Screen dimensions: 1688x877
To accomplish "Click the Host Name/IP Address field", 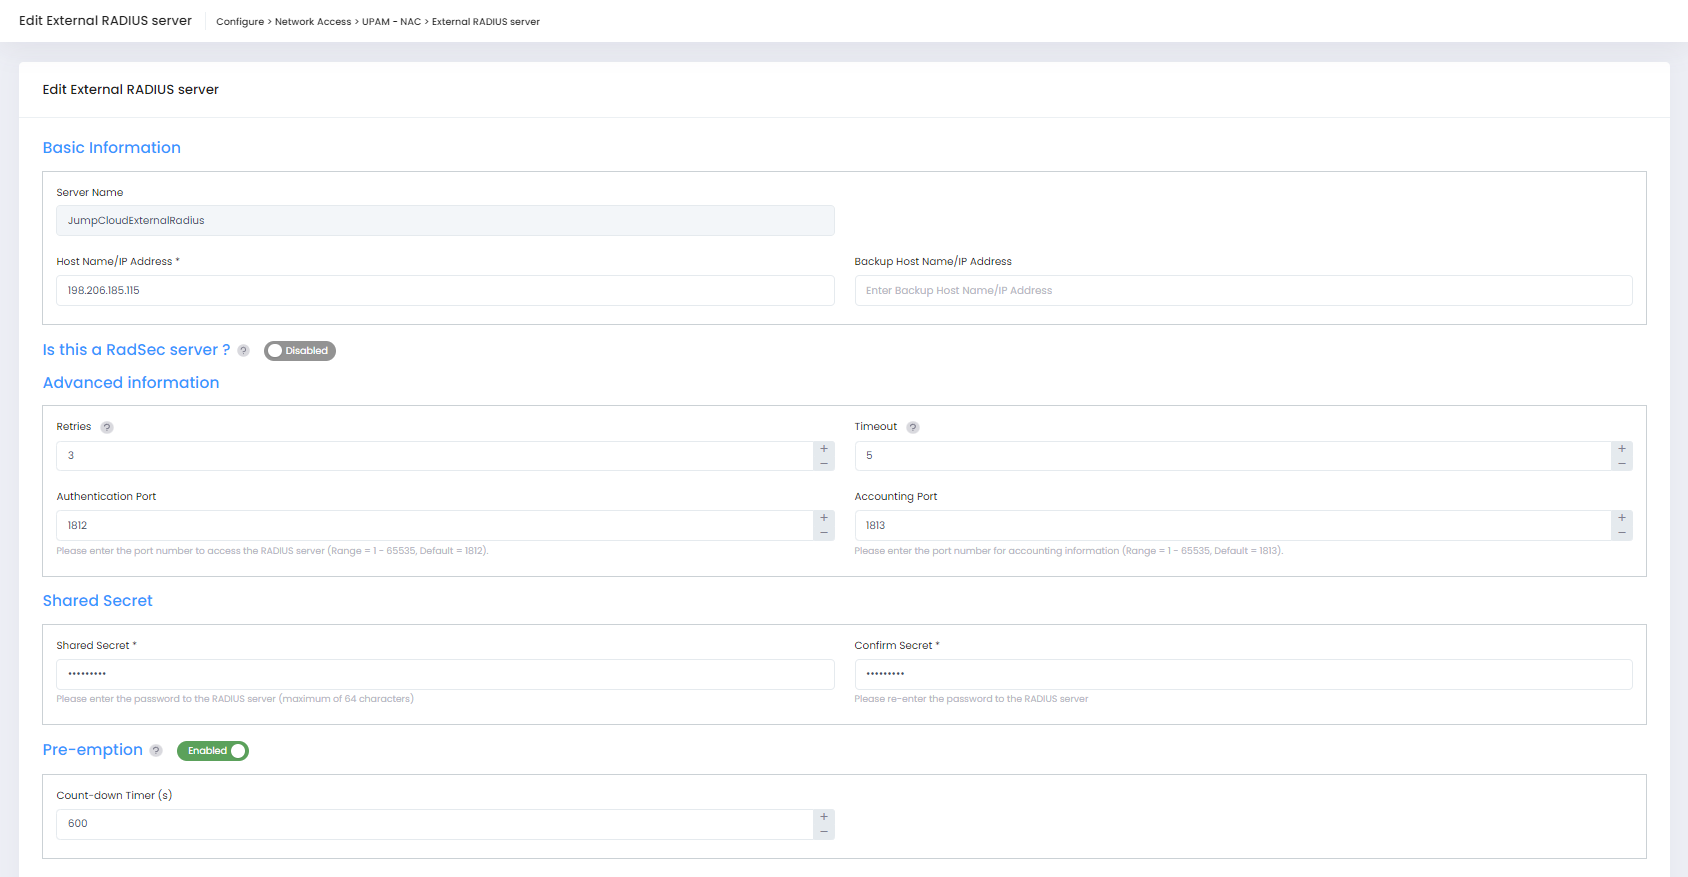I will (x=445, y=291).
